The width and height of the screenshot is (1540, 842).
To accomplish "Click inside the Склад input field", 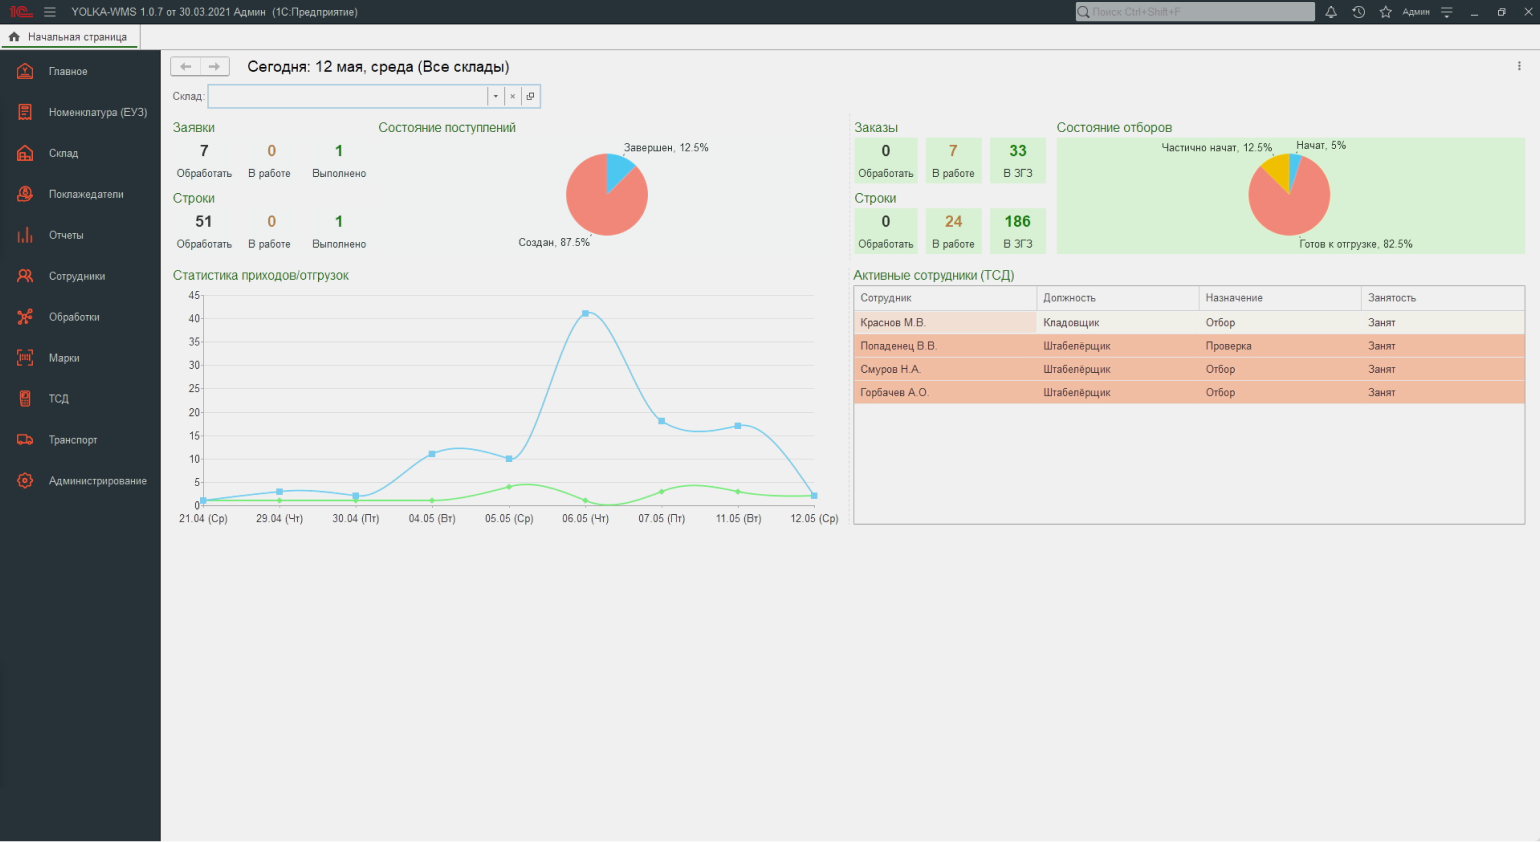I will coord(347,96).
